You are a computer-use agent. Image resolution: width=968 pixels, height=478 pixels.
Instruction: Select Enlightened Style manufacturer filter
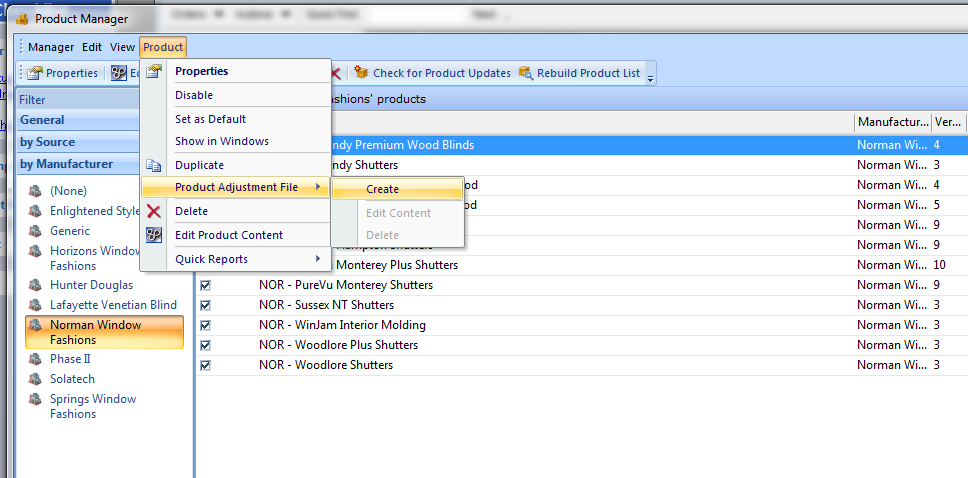coord(94,211)
